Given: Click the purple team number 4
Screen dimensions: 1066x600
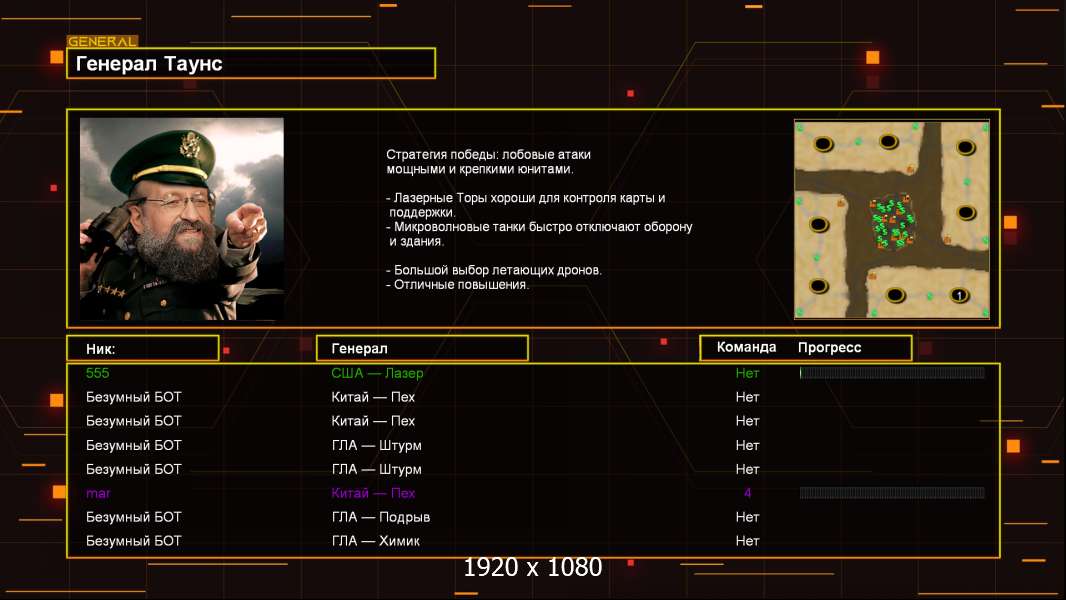Looking at the screenshot, I should pos(747,493).
